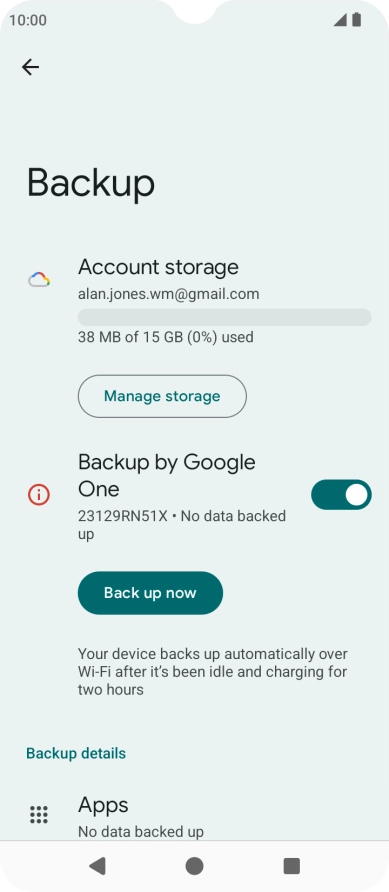
Task: Click the Apps grid icon
Action: click(39, 815)
